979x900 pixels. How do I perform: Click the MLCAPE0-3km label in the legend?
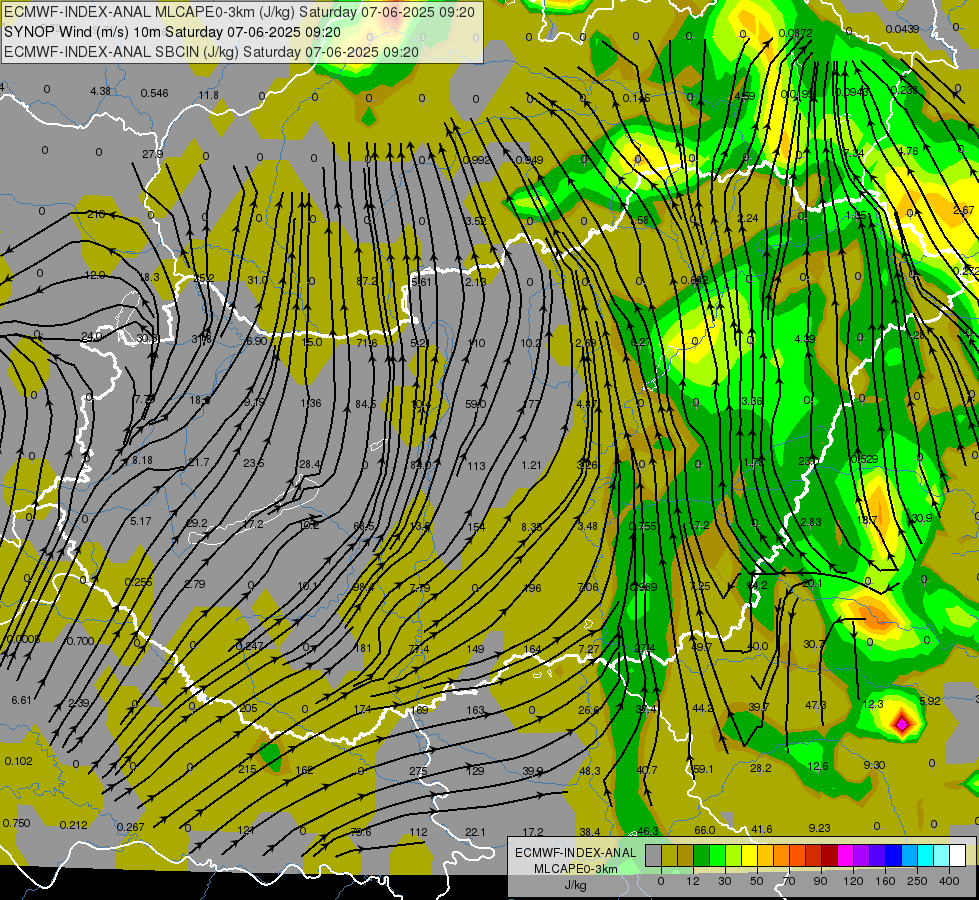click(576, 869)
